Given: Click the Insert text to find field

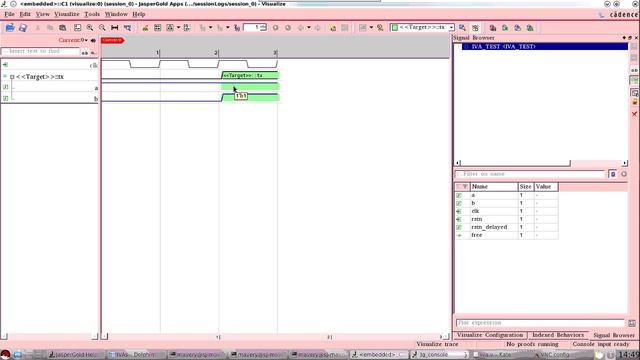Looking at the screenshot, I should (40, 52).
